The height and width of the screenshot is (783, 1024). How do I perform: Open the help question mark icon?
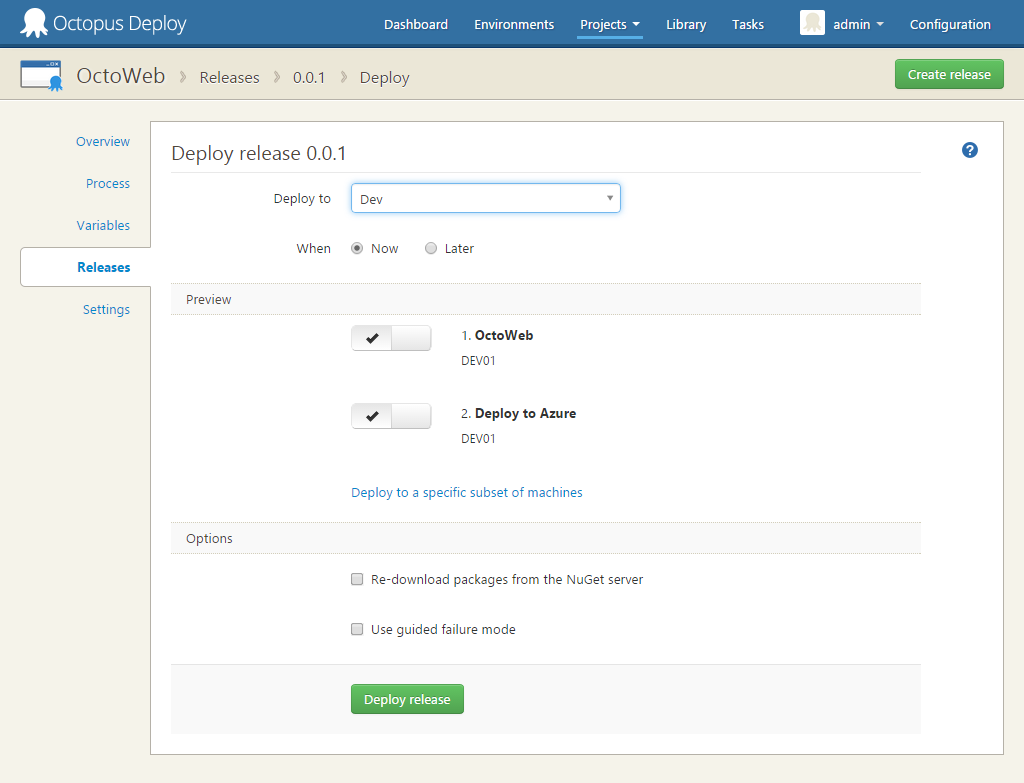pos(969,150)
